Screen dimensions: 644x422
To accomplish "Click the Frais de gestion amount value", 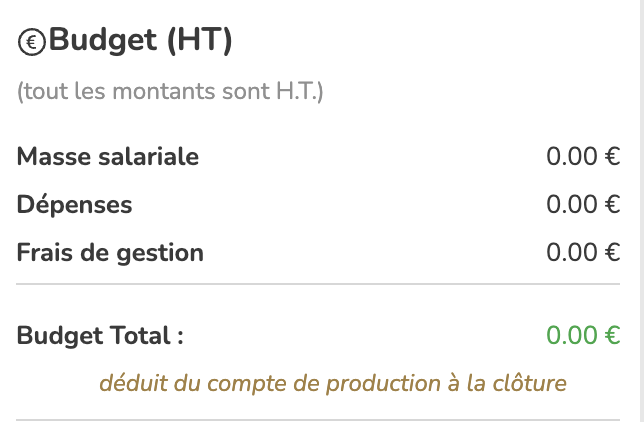I will (x=583, y=253).
